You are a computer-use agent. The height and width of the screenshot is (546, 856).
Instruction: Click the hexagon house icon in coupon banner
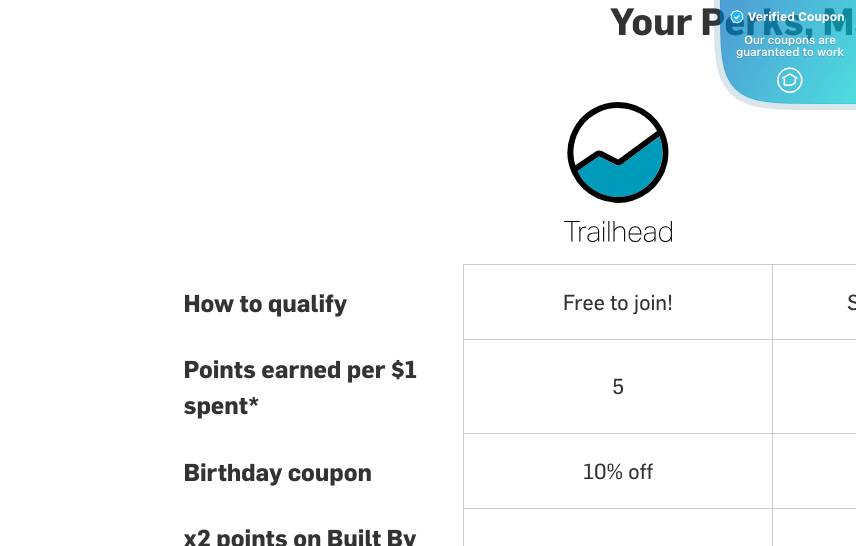click(x=790, y=80)
